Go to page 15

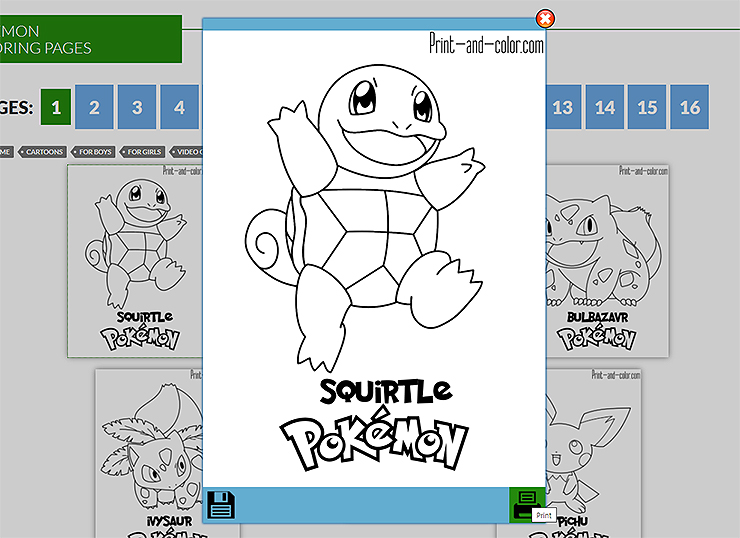coord(647,107)
